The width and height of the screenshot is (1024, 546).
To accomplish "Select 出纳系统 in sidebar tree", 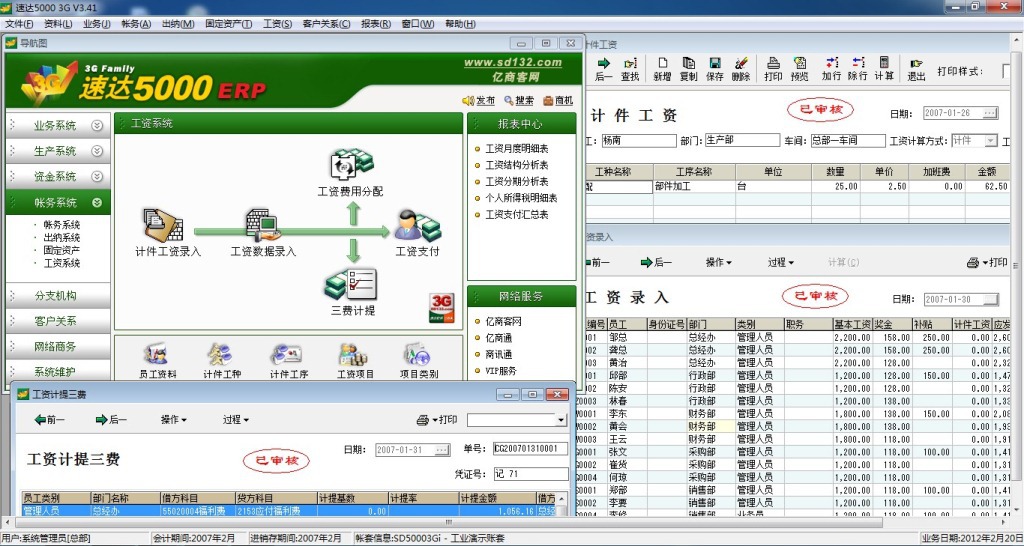I will point(62,238).
